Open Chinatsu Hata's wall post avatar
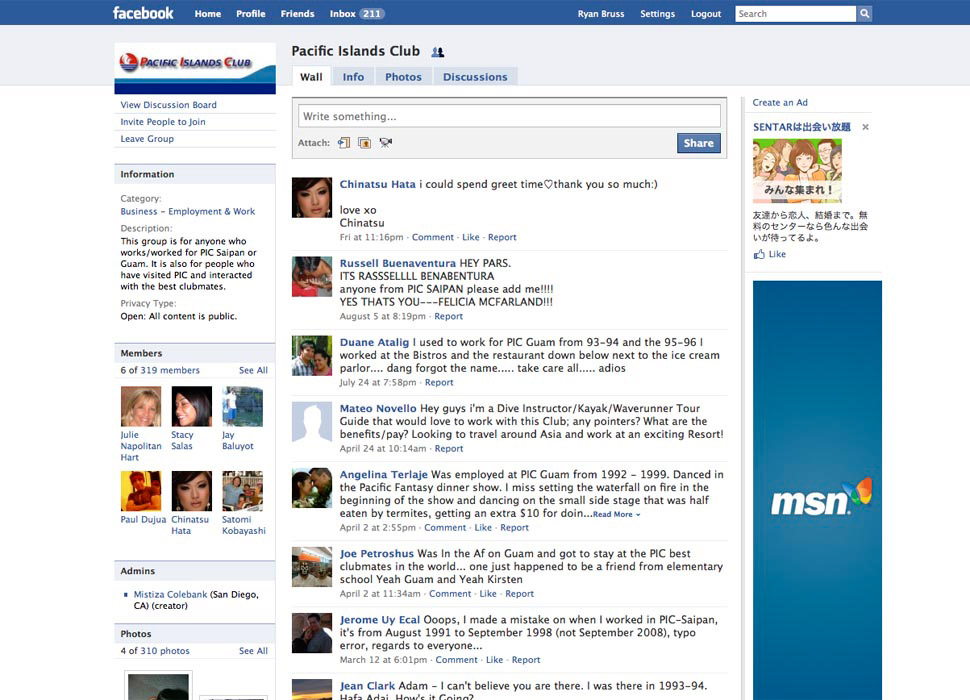This screenshot has height=700, width=970. [x=312, y=197]
